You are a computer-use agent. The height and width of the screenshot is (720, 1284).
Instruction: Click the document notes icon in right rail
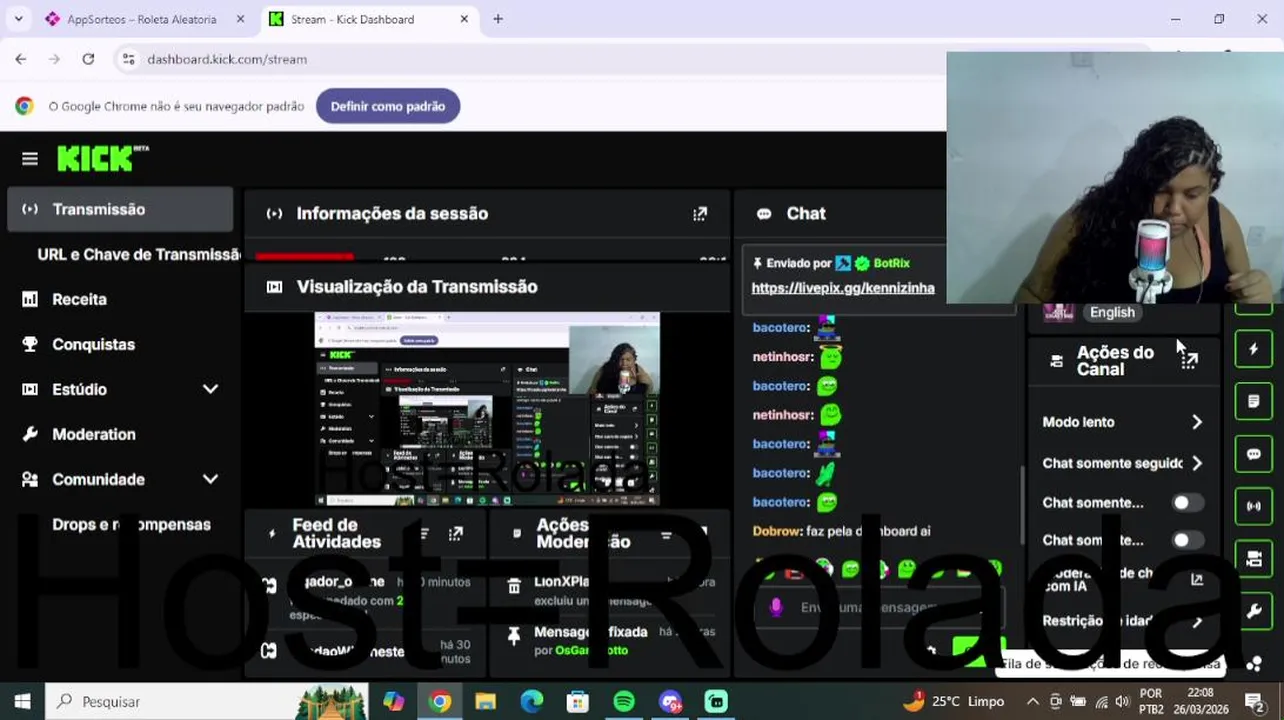[x=1254, y=401]
